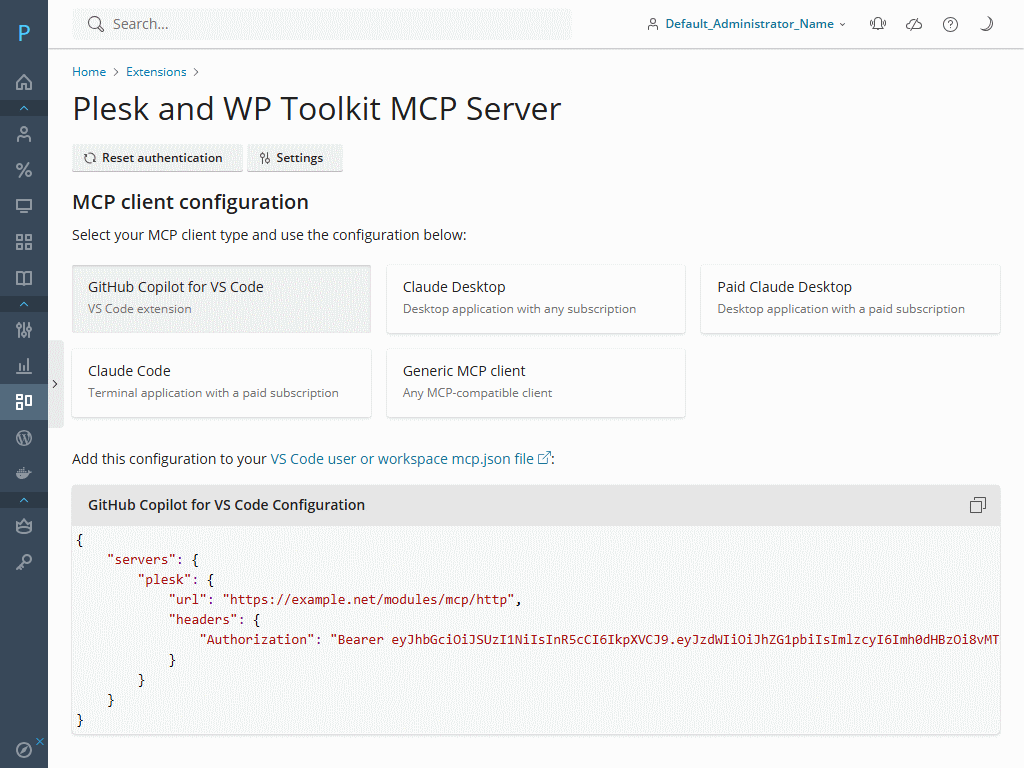Click the crossed-out cloud icon in the header
Screen dimensions: 1024x768
point(914,24)
